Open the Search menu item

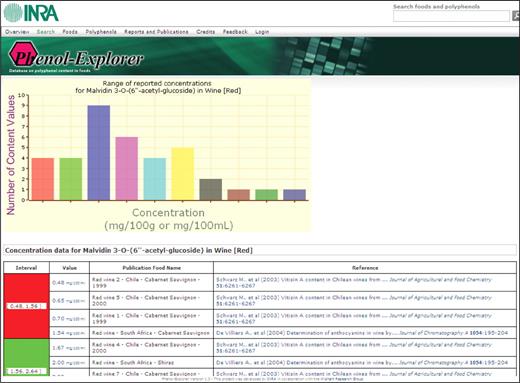pyautogui.click(x=46, y=32)
